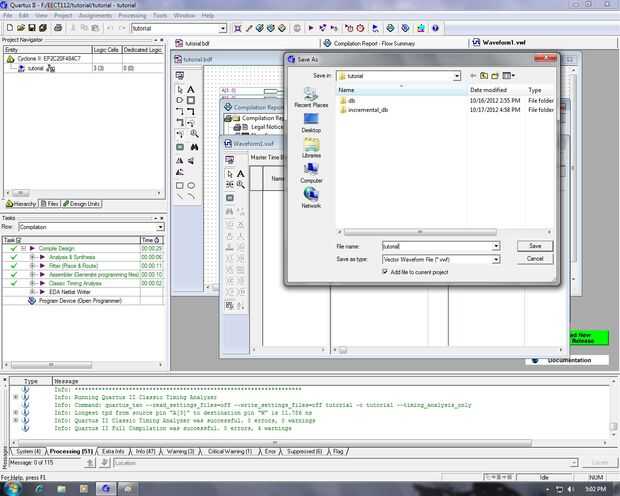Image resolution: width=620 pixels, height=496 pixels.
Task: Click the Symbol (AND gate) tool in tutorial.bdf
Action: pyautogui.click(x=180, y=100)
